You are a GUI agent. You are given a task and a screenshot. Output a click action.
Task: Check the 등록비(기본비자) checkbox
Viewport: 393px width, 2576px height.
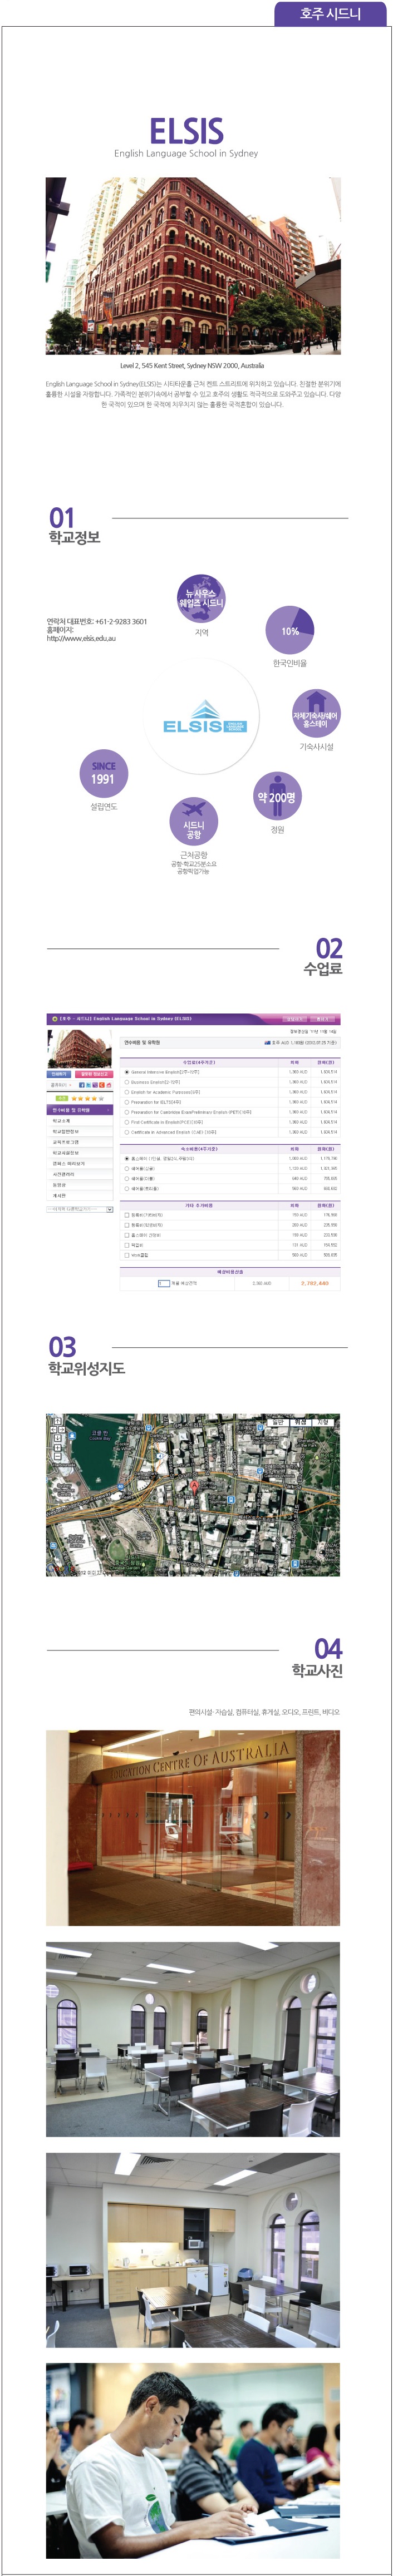pos(127,1215)
